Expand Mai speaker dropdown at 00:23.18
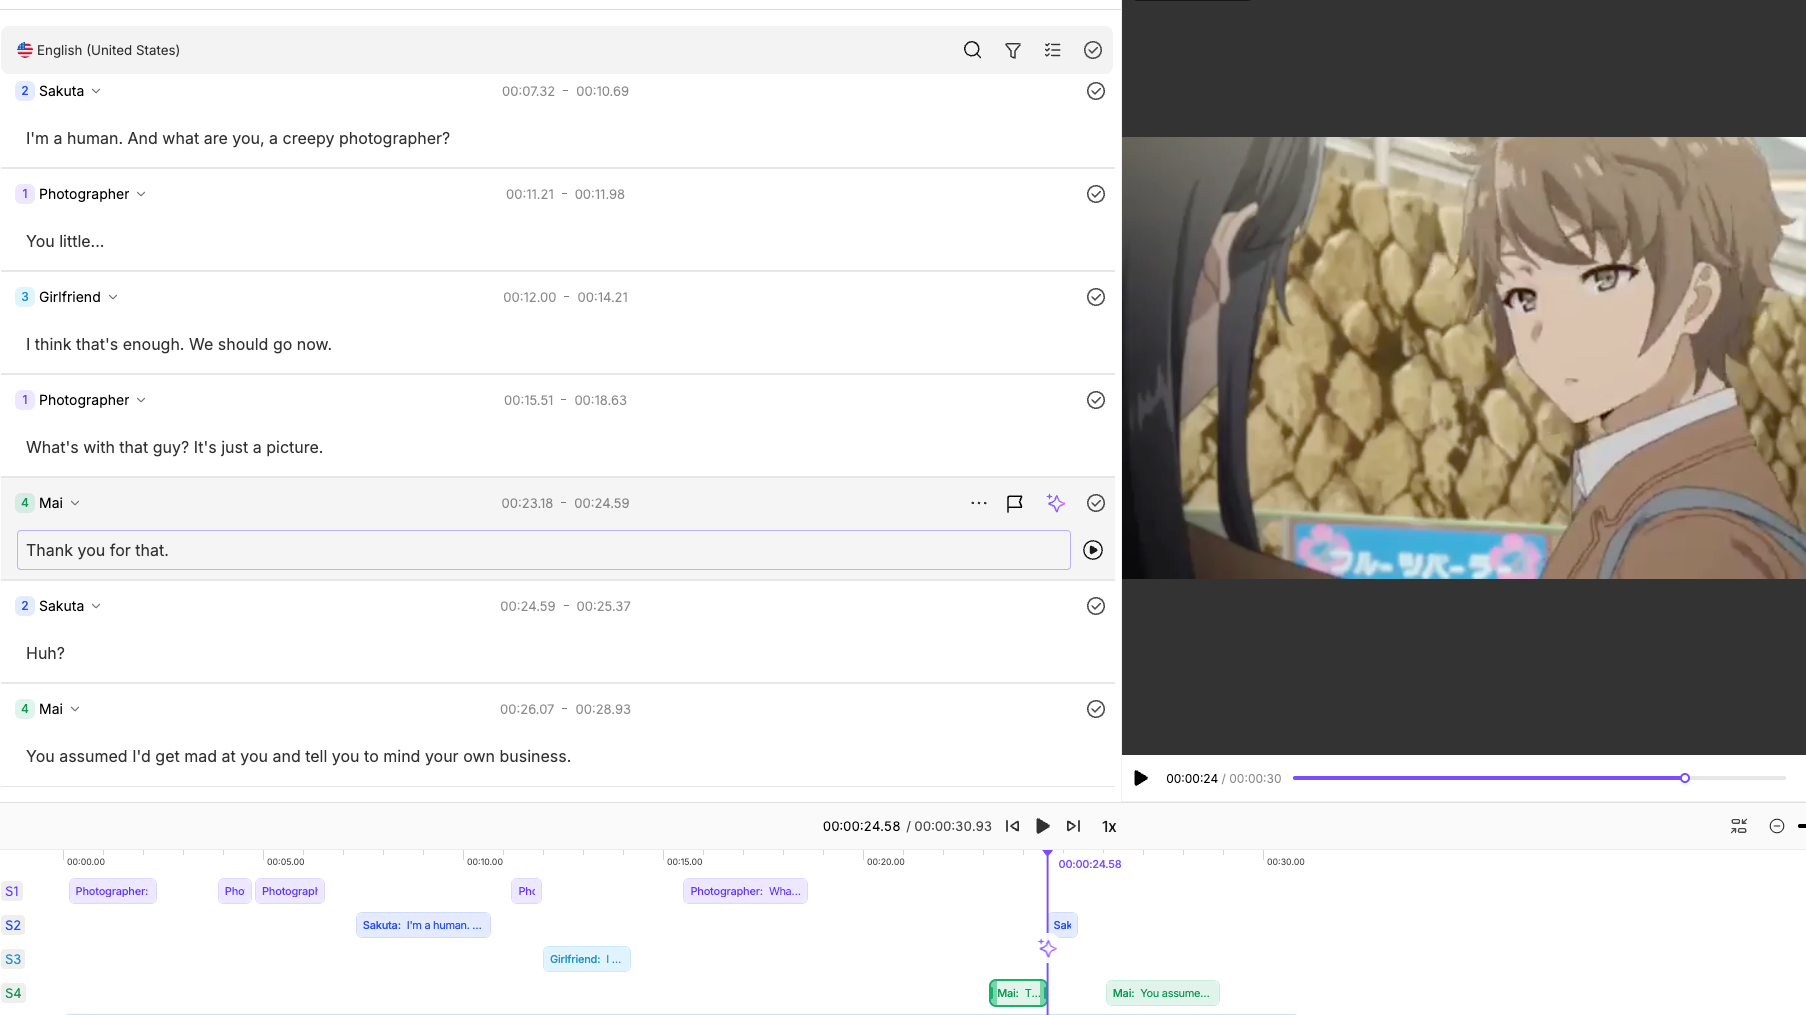1806x1015 pixels. 75,503
